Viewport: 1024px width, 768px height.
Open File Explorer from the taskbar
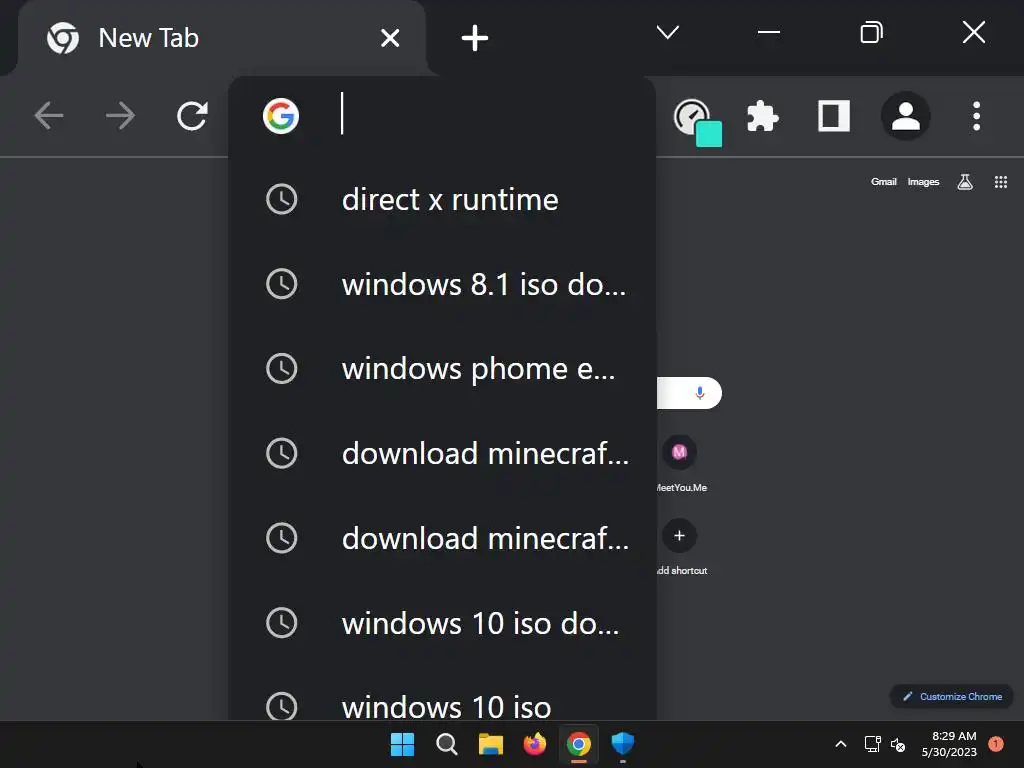[490, 744]
